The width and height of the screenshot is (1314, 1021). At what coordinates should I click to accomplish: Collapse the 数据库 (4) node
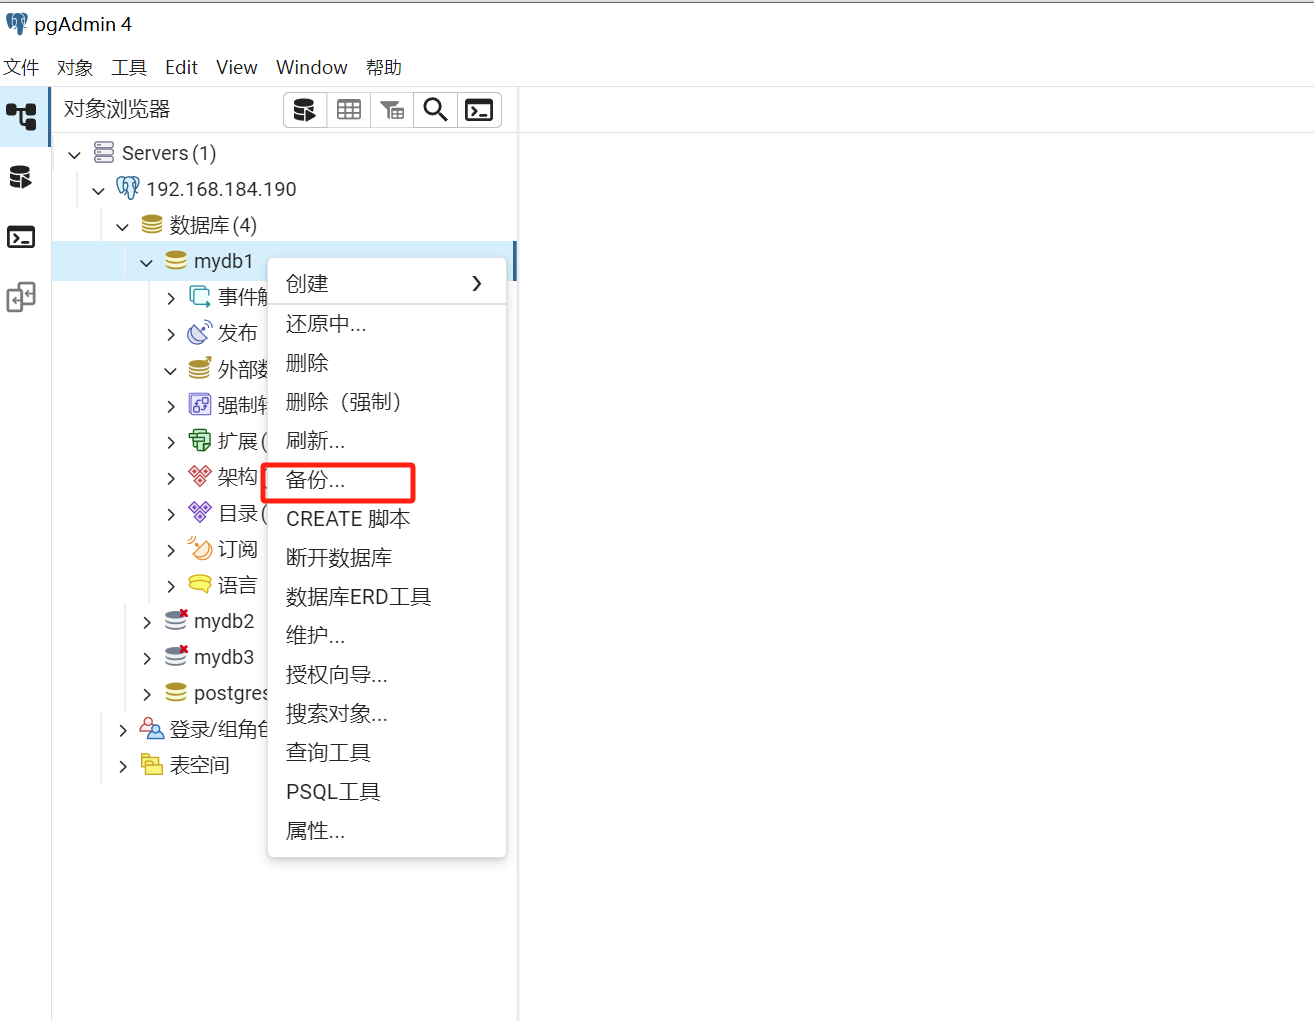click(122, 226)
